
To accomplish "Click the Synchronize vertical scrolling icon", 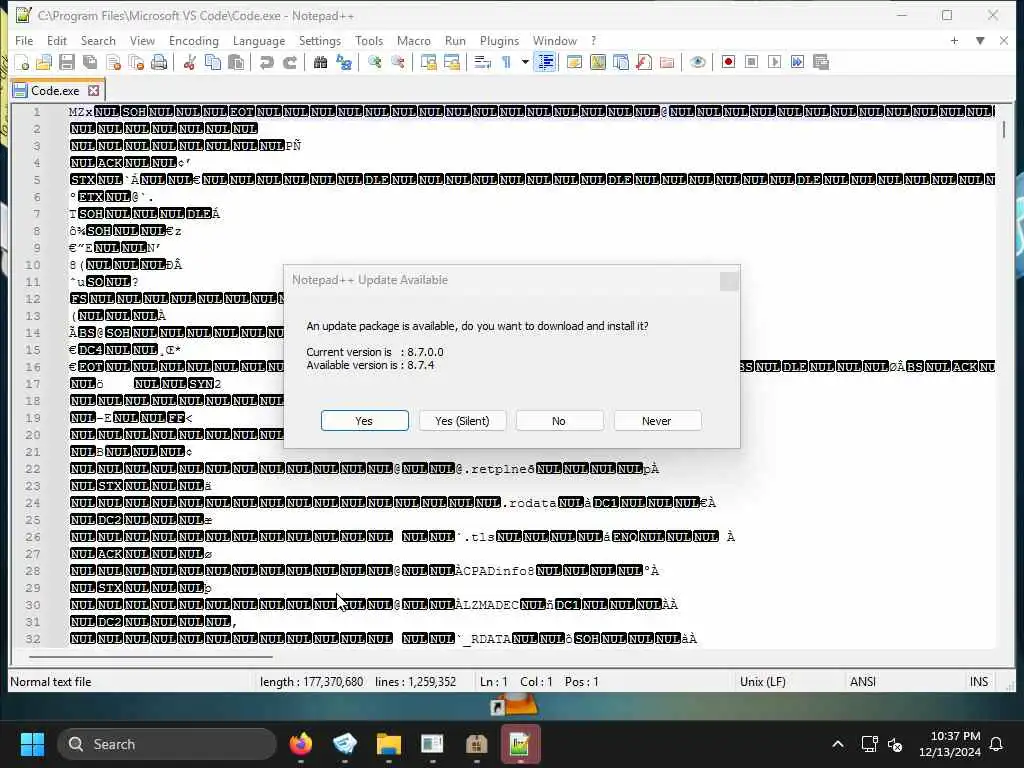I will [428, 63].
